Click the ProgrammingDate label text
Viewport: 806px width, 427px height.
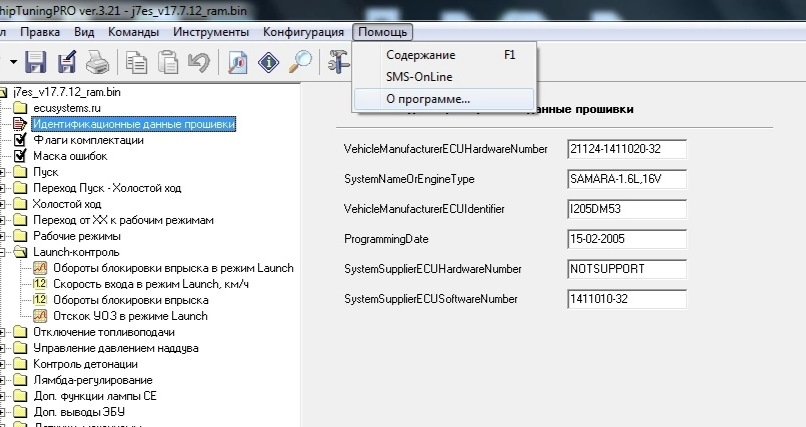point(386,239)
